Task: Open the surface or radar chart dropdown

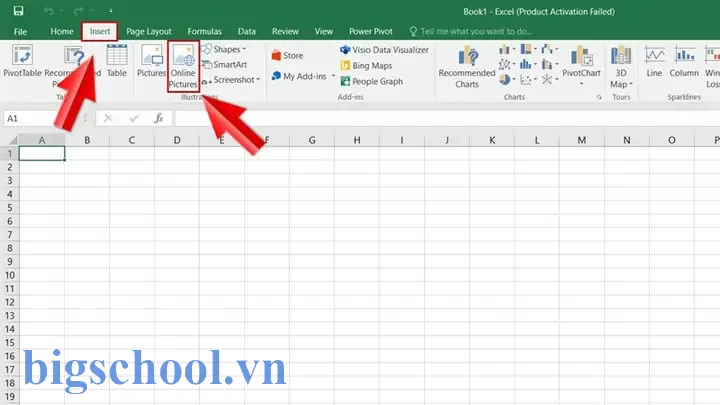Action: (550, 79)
